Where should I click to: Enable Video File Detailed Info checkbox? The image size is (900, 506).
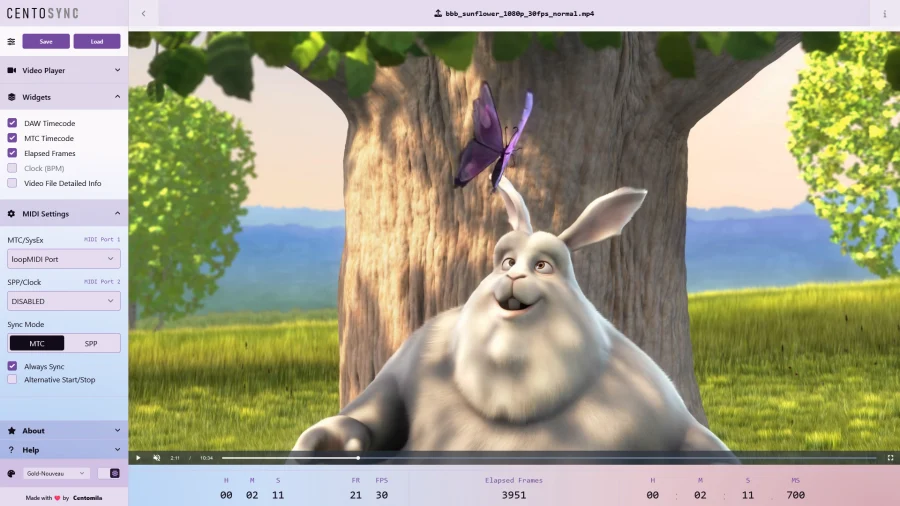12,183
